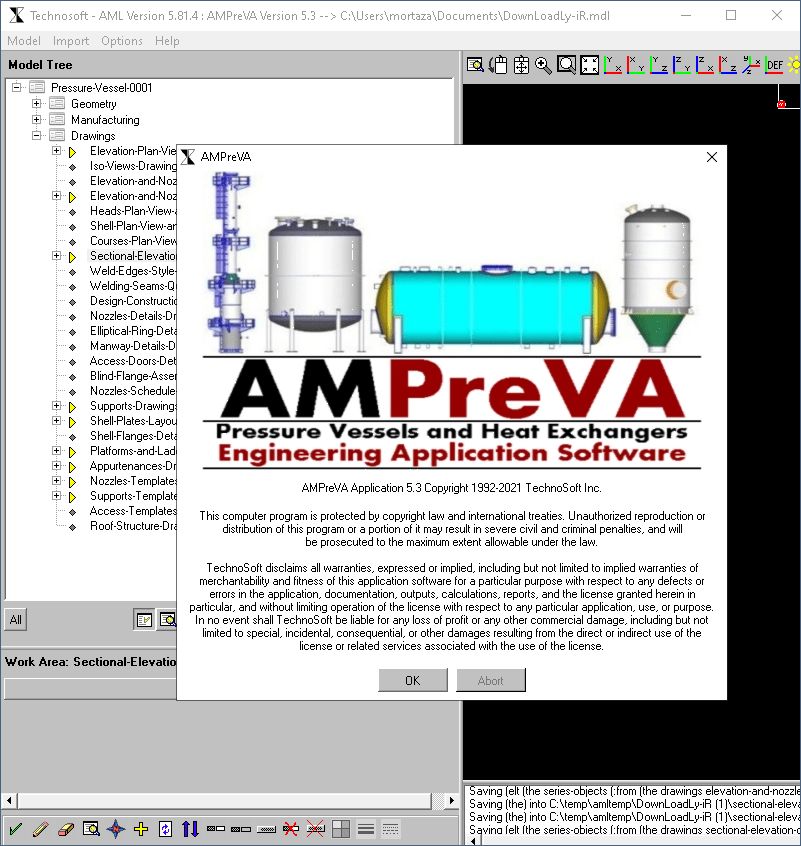Expand the Platforms-and-Lad tree item
This screenshot has height=846, width=801.
pyautogui.click(x=57, y=450)
